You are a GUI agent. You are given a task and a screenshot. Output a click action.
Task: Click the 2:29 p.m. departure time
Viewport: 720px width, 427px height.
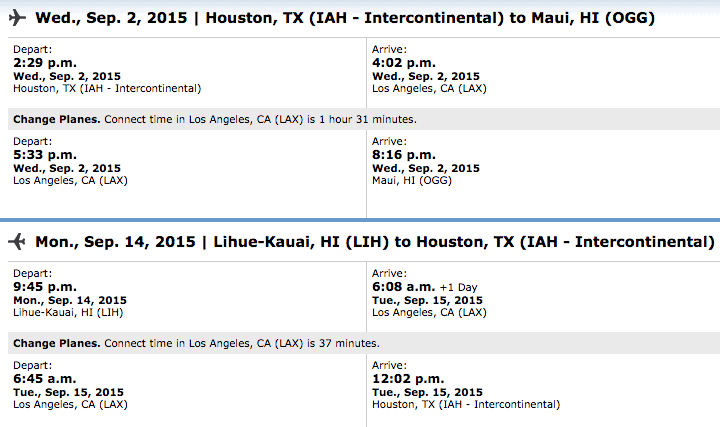click(x=45, y=63)
